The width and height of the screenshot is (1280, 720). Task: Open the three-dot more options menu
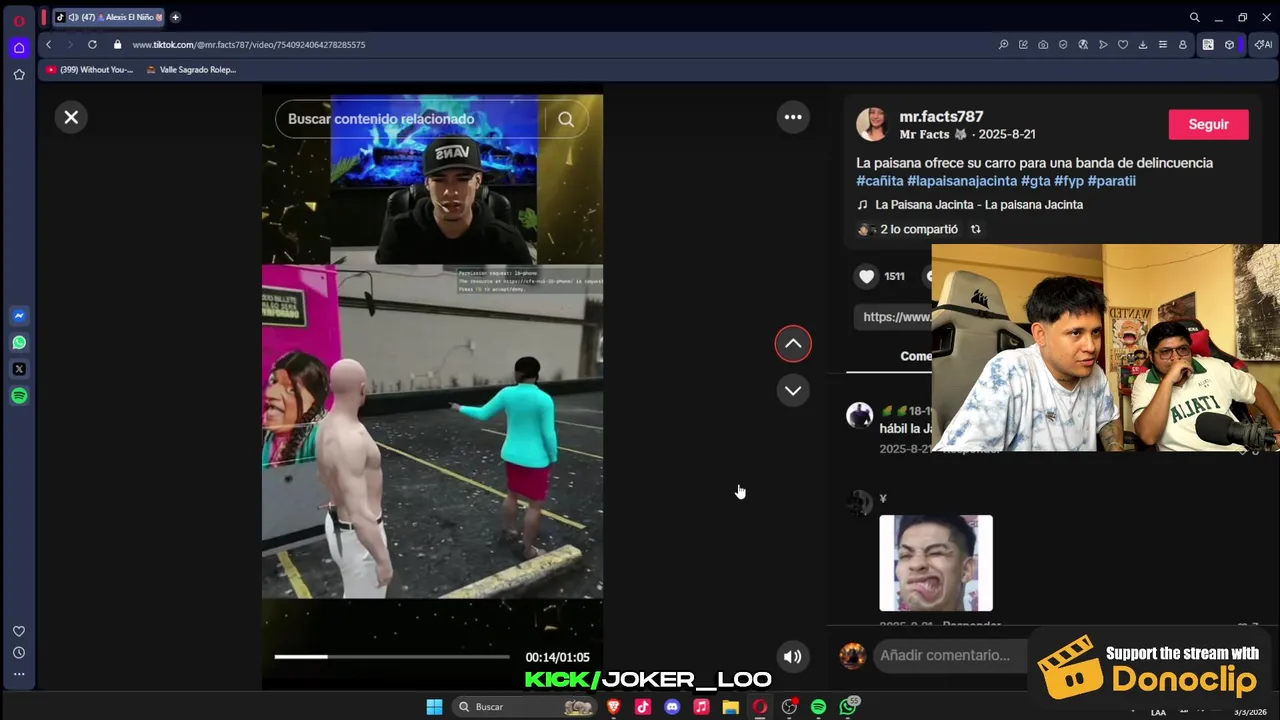pos(793,117)
